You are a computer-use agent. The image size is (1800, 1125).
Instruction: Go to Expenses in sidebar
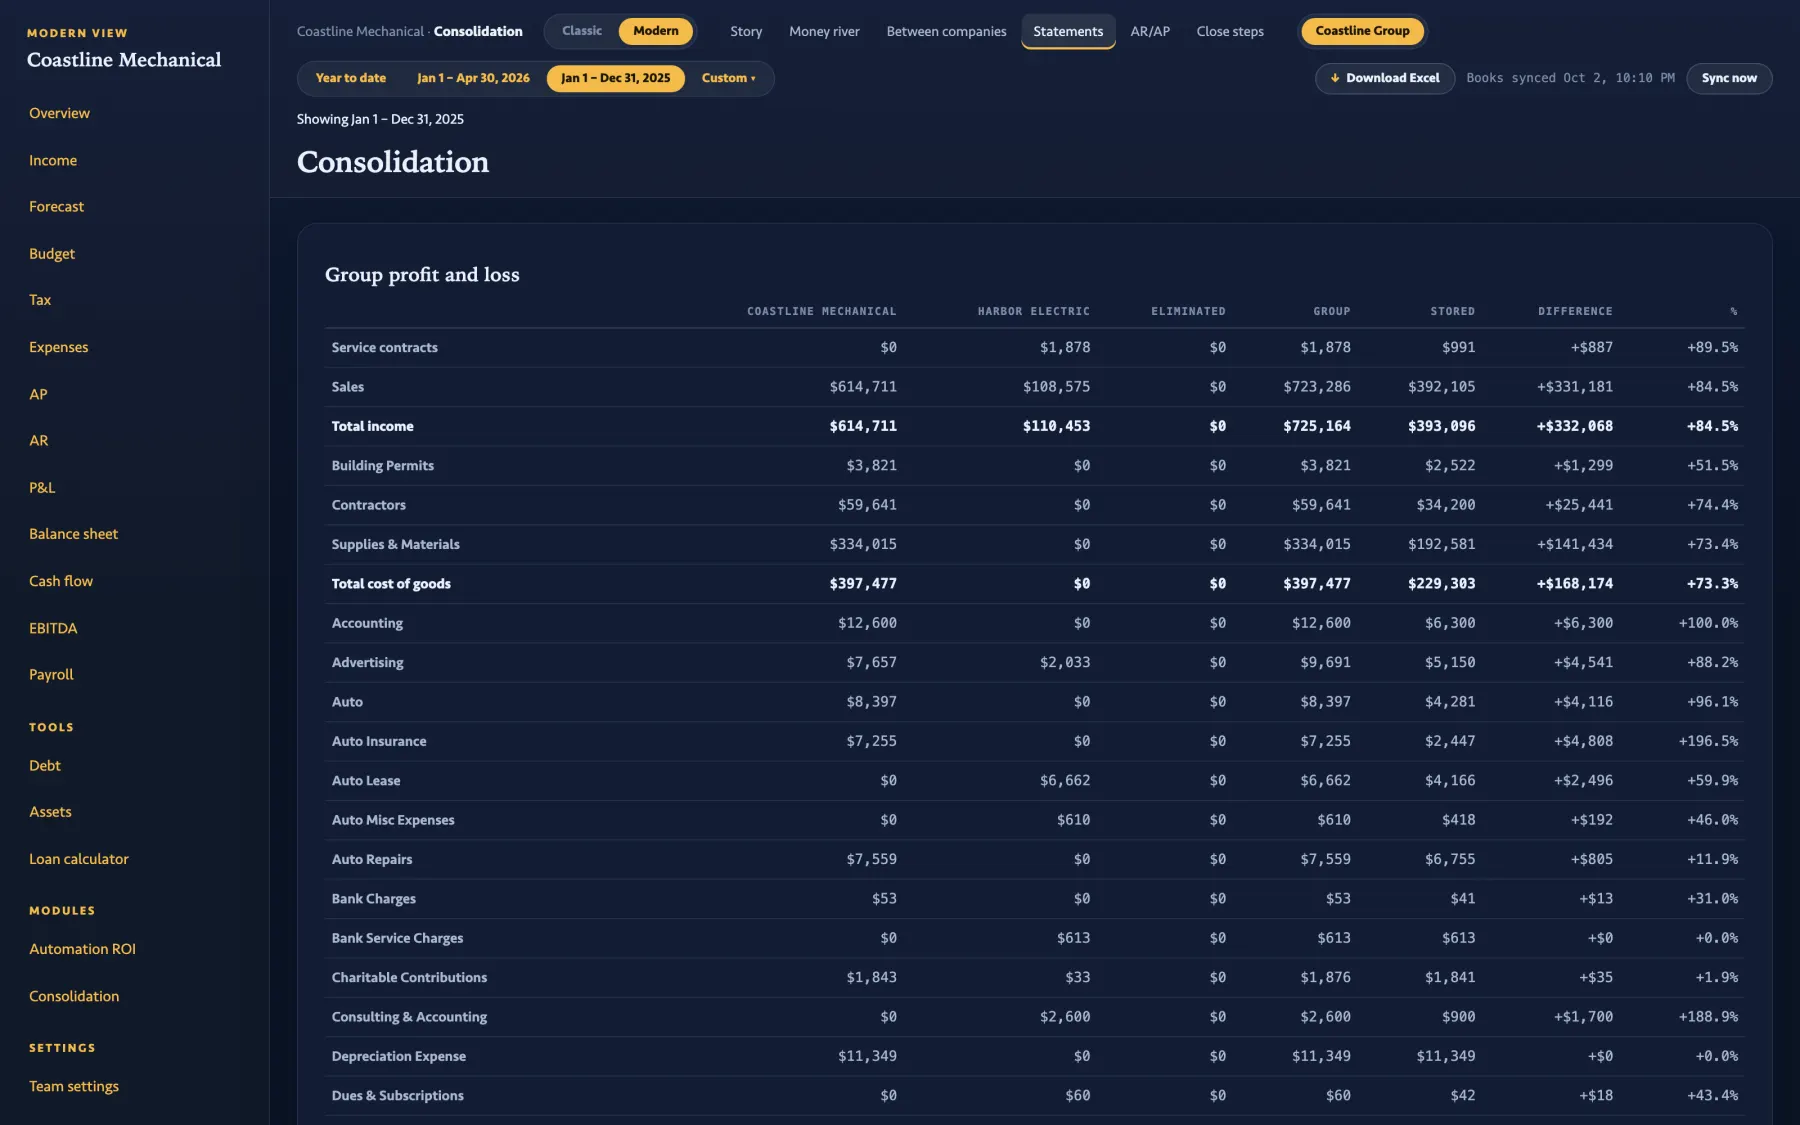click(x=59, y=347)
